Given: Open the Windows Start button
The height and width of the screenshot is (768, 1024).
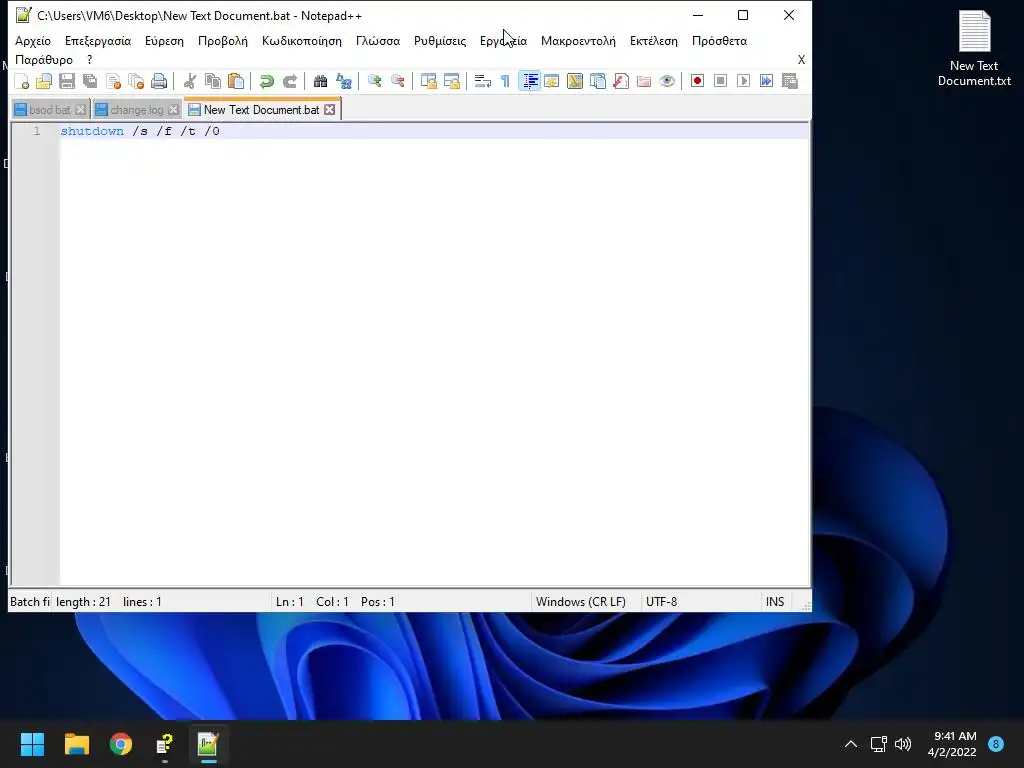Looking at the screenshot, I should (32, 744).
